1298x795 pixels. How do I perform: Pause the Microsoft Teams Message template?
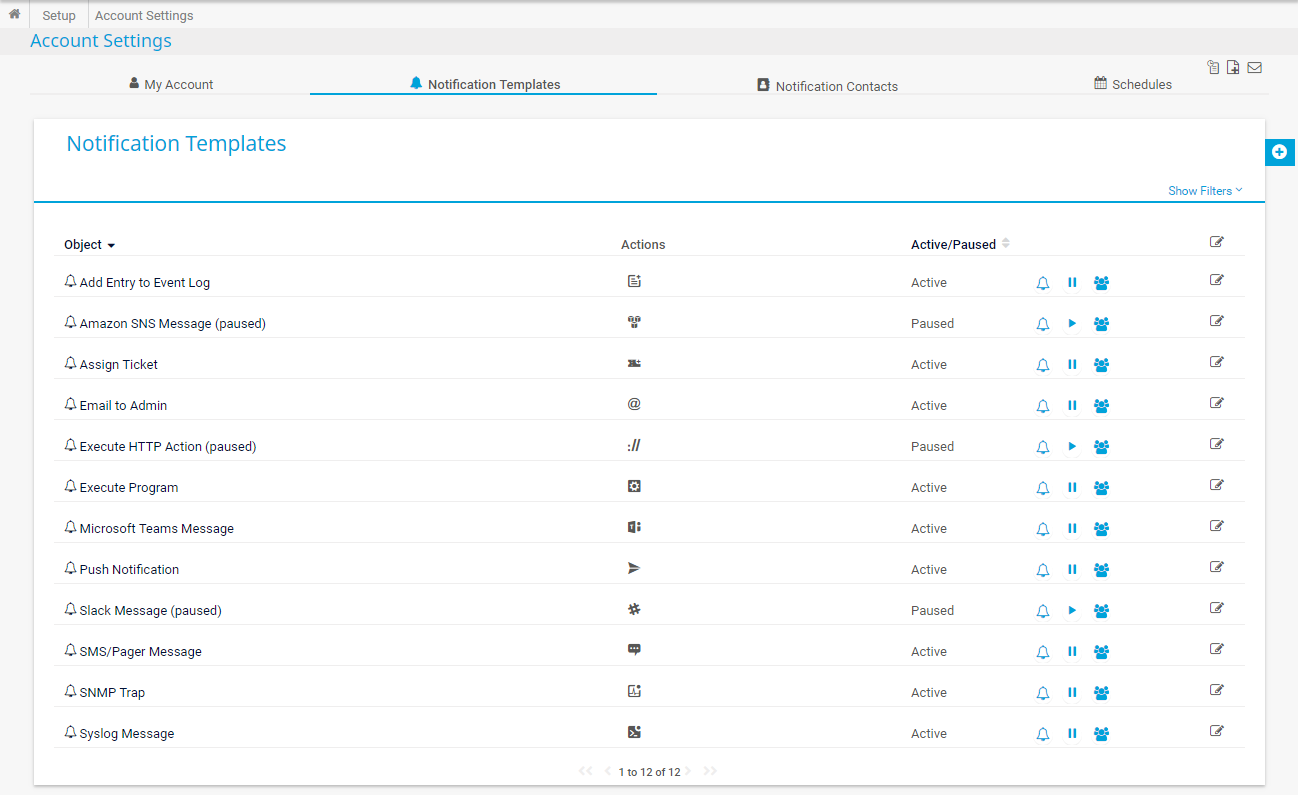point(1072,528)
